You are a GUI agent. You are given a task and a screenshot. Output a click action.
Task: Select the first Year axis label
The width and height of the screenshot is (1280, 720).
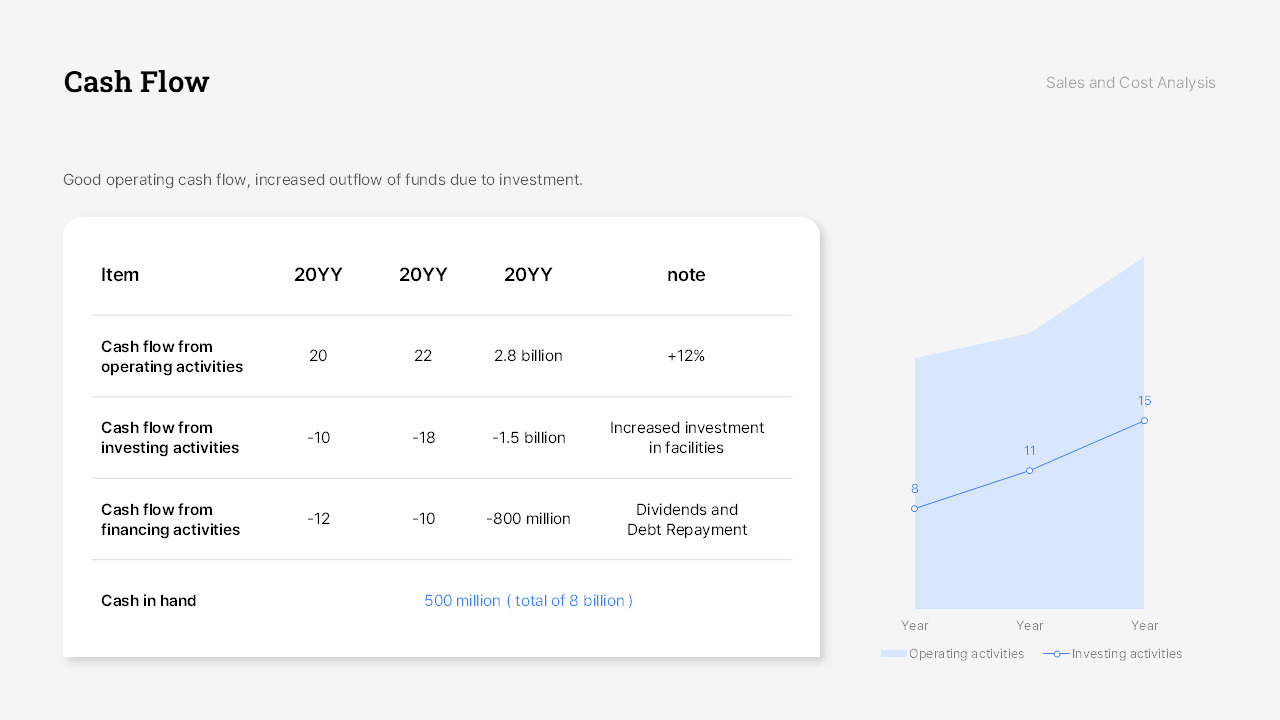(914, 625)
